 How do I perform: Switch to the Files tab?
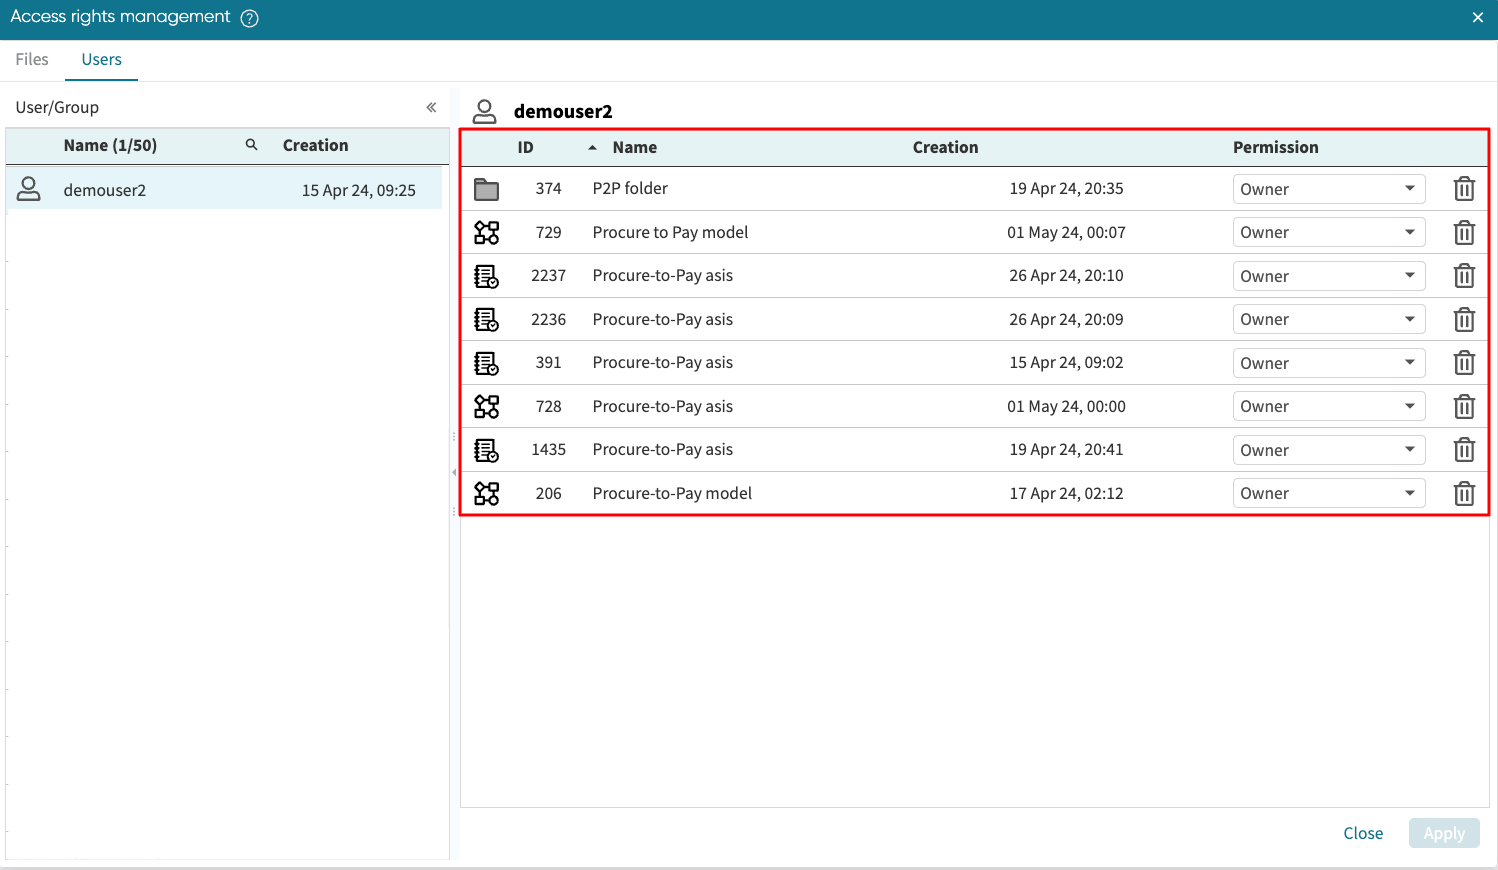(32, 60)
